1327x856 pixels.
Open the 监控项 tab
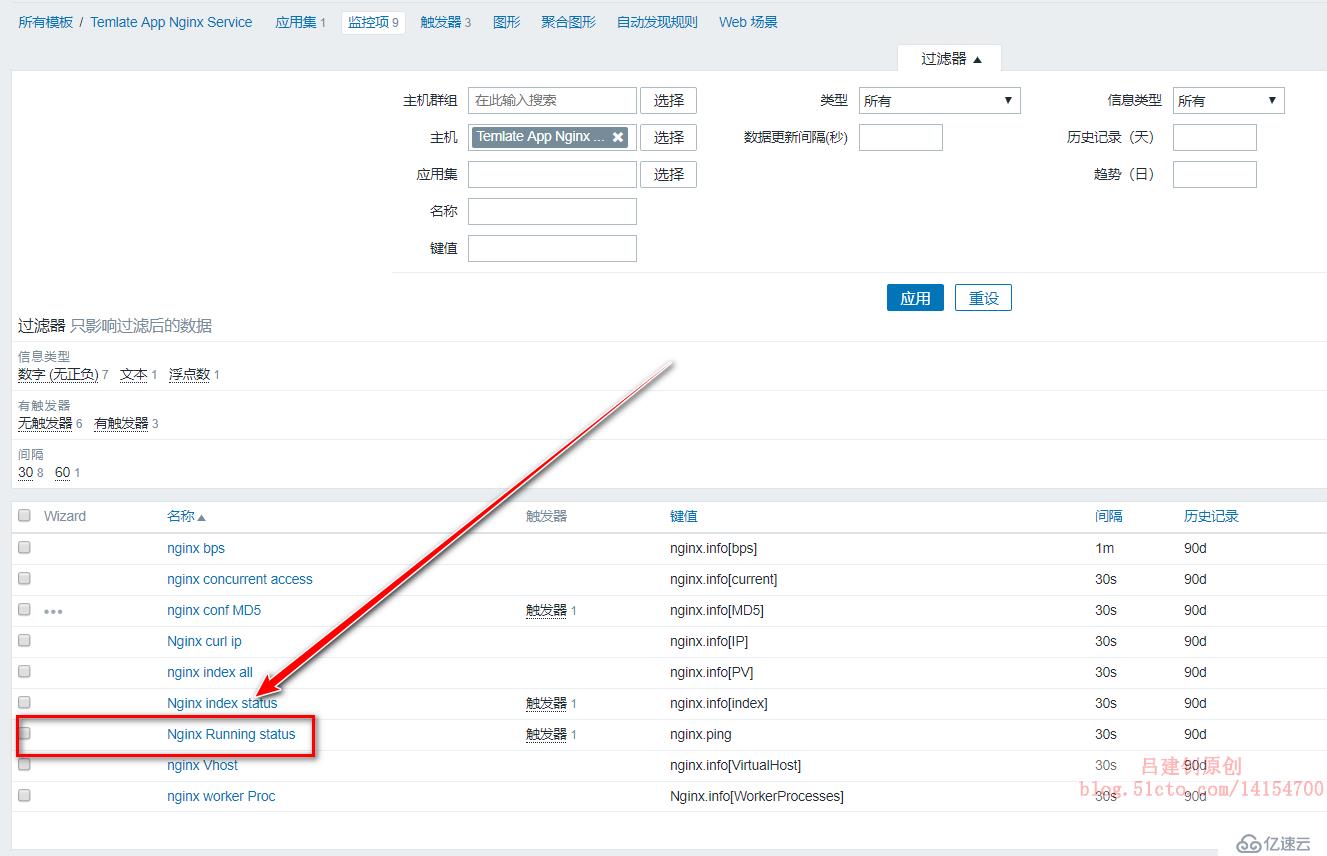(x=373, y=22)
